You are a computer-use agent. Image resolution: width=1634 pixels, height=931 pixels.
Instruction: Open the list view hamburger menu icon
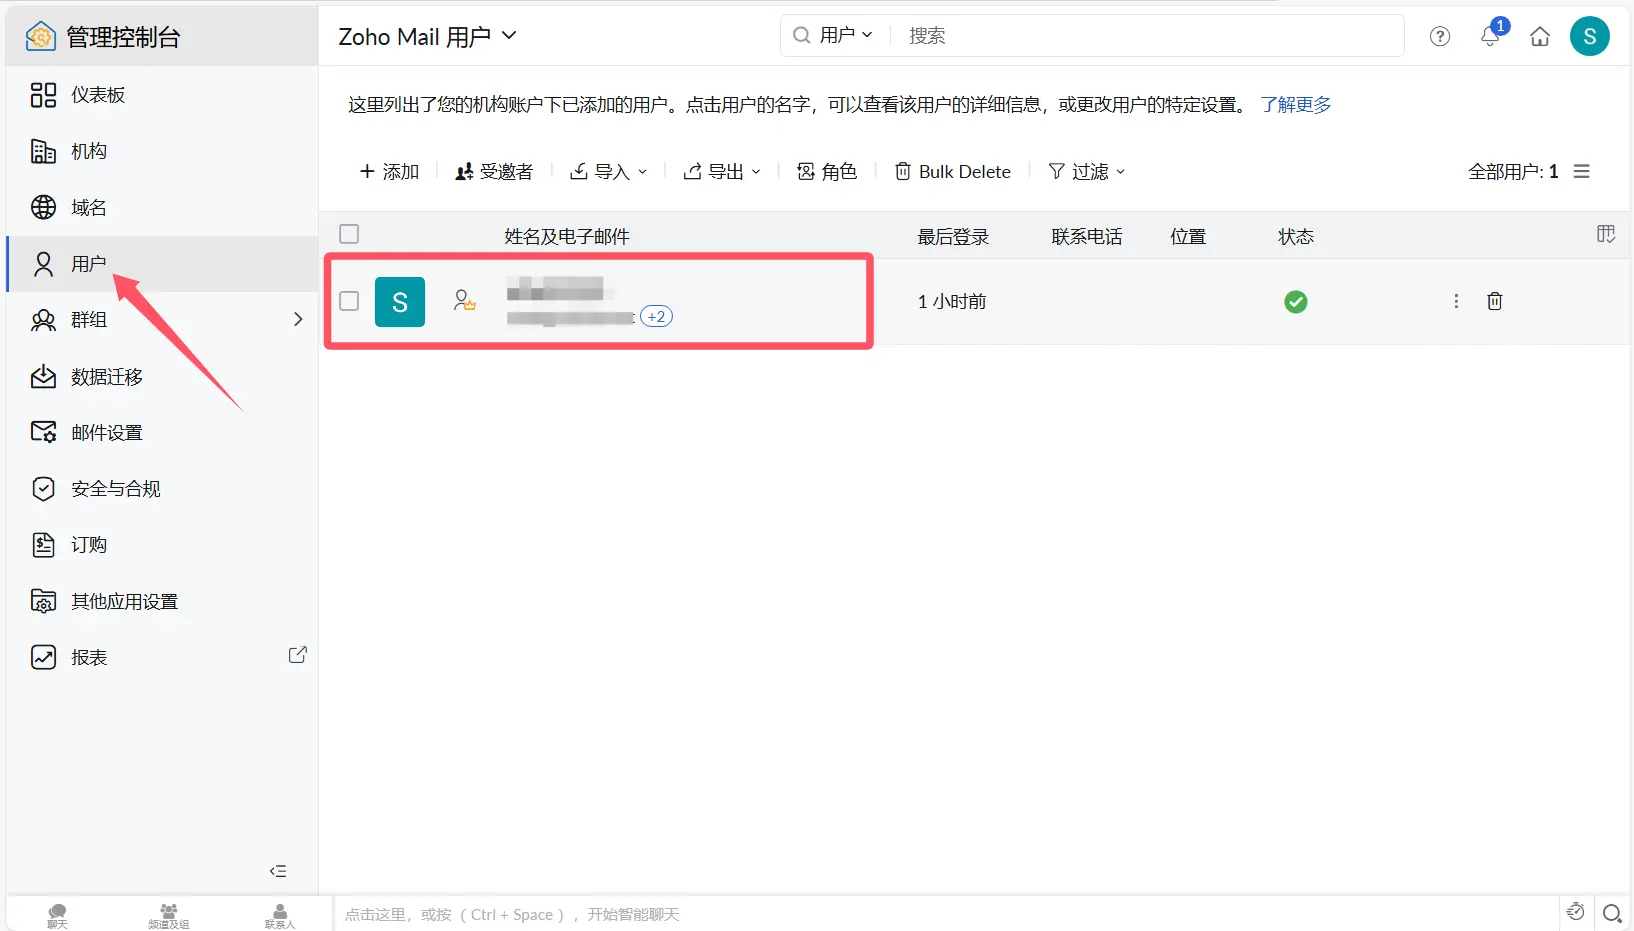point(1582,171)
